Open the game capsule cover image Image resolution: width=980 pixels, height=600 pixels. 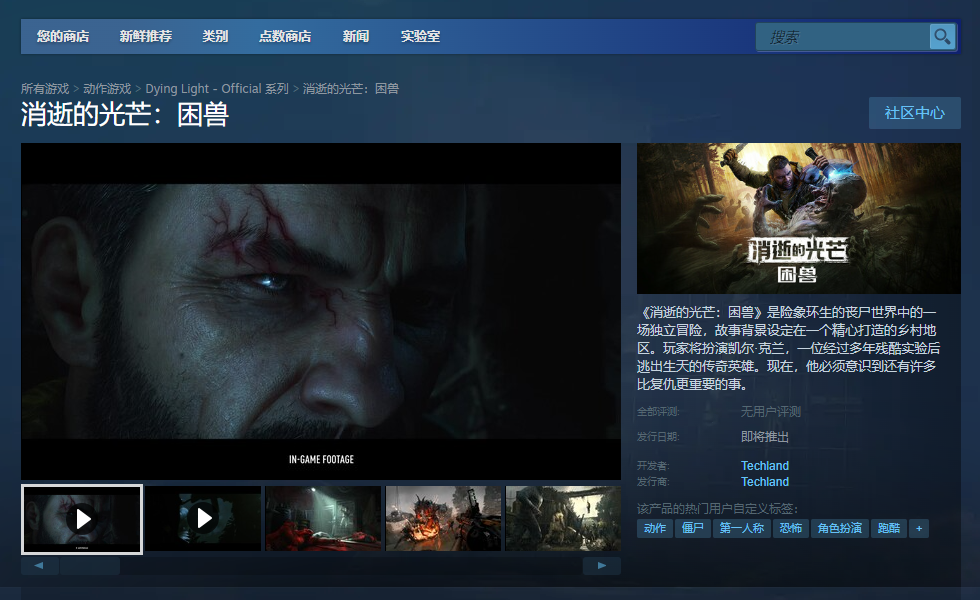pos(798,218)
